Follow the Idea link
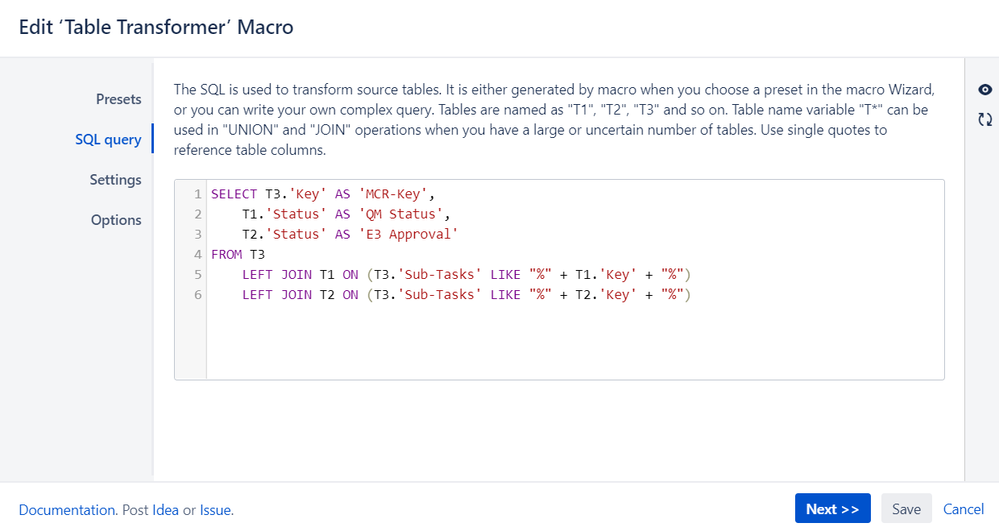Viewport: 999px width, 528px height. click(x=165, y=510)
